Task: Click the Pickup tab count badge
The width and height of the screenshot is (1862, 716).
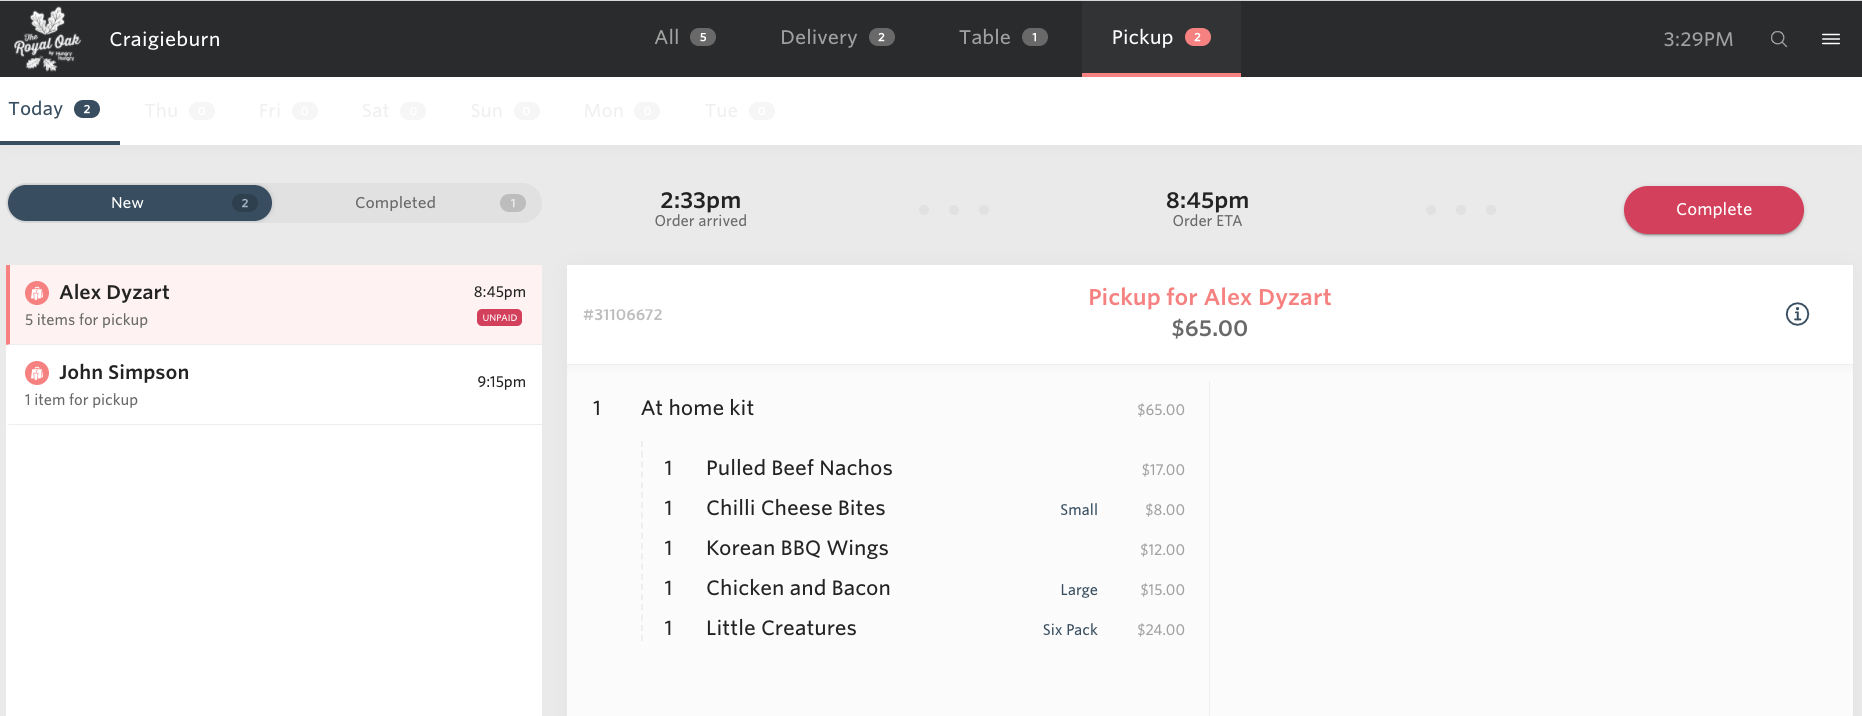Action: (x=1197, y=37)
